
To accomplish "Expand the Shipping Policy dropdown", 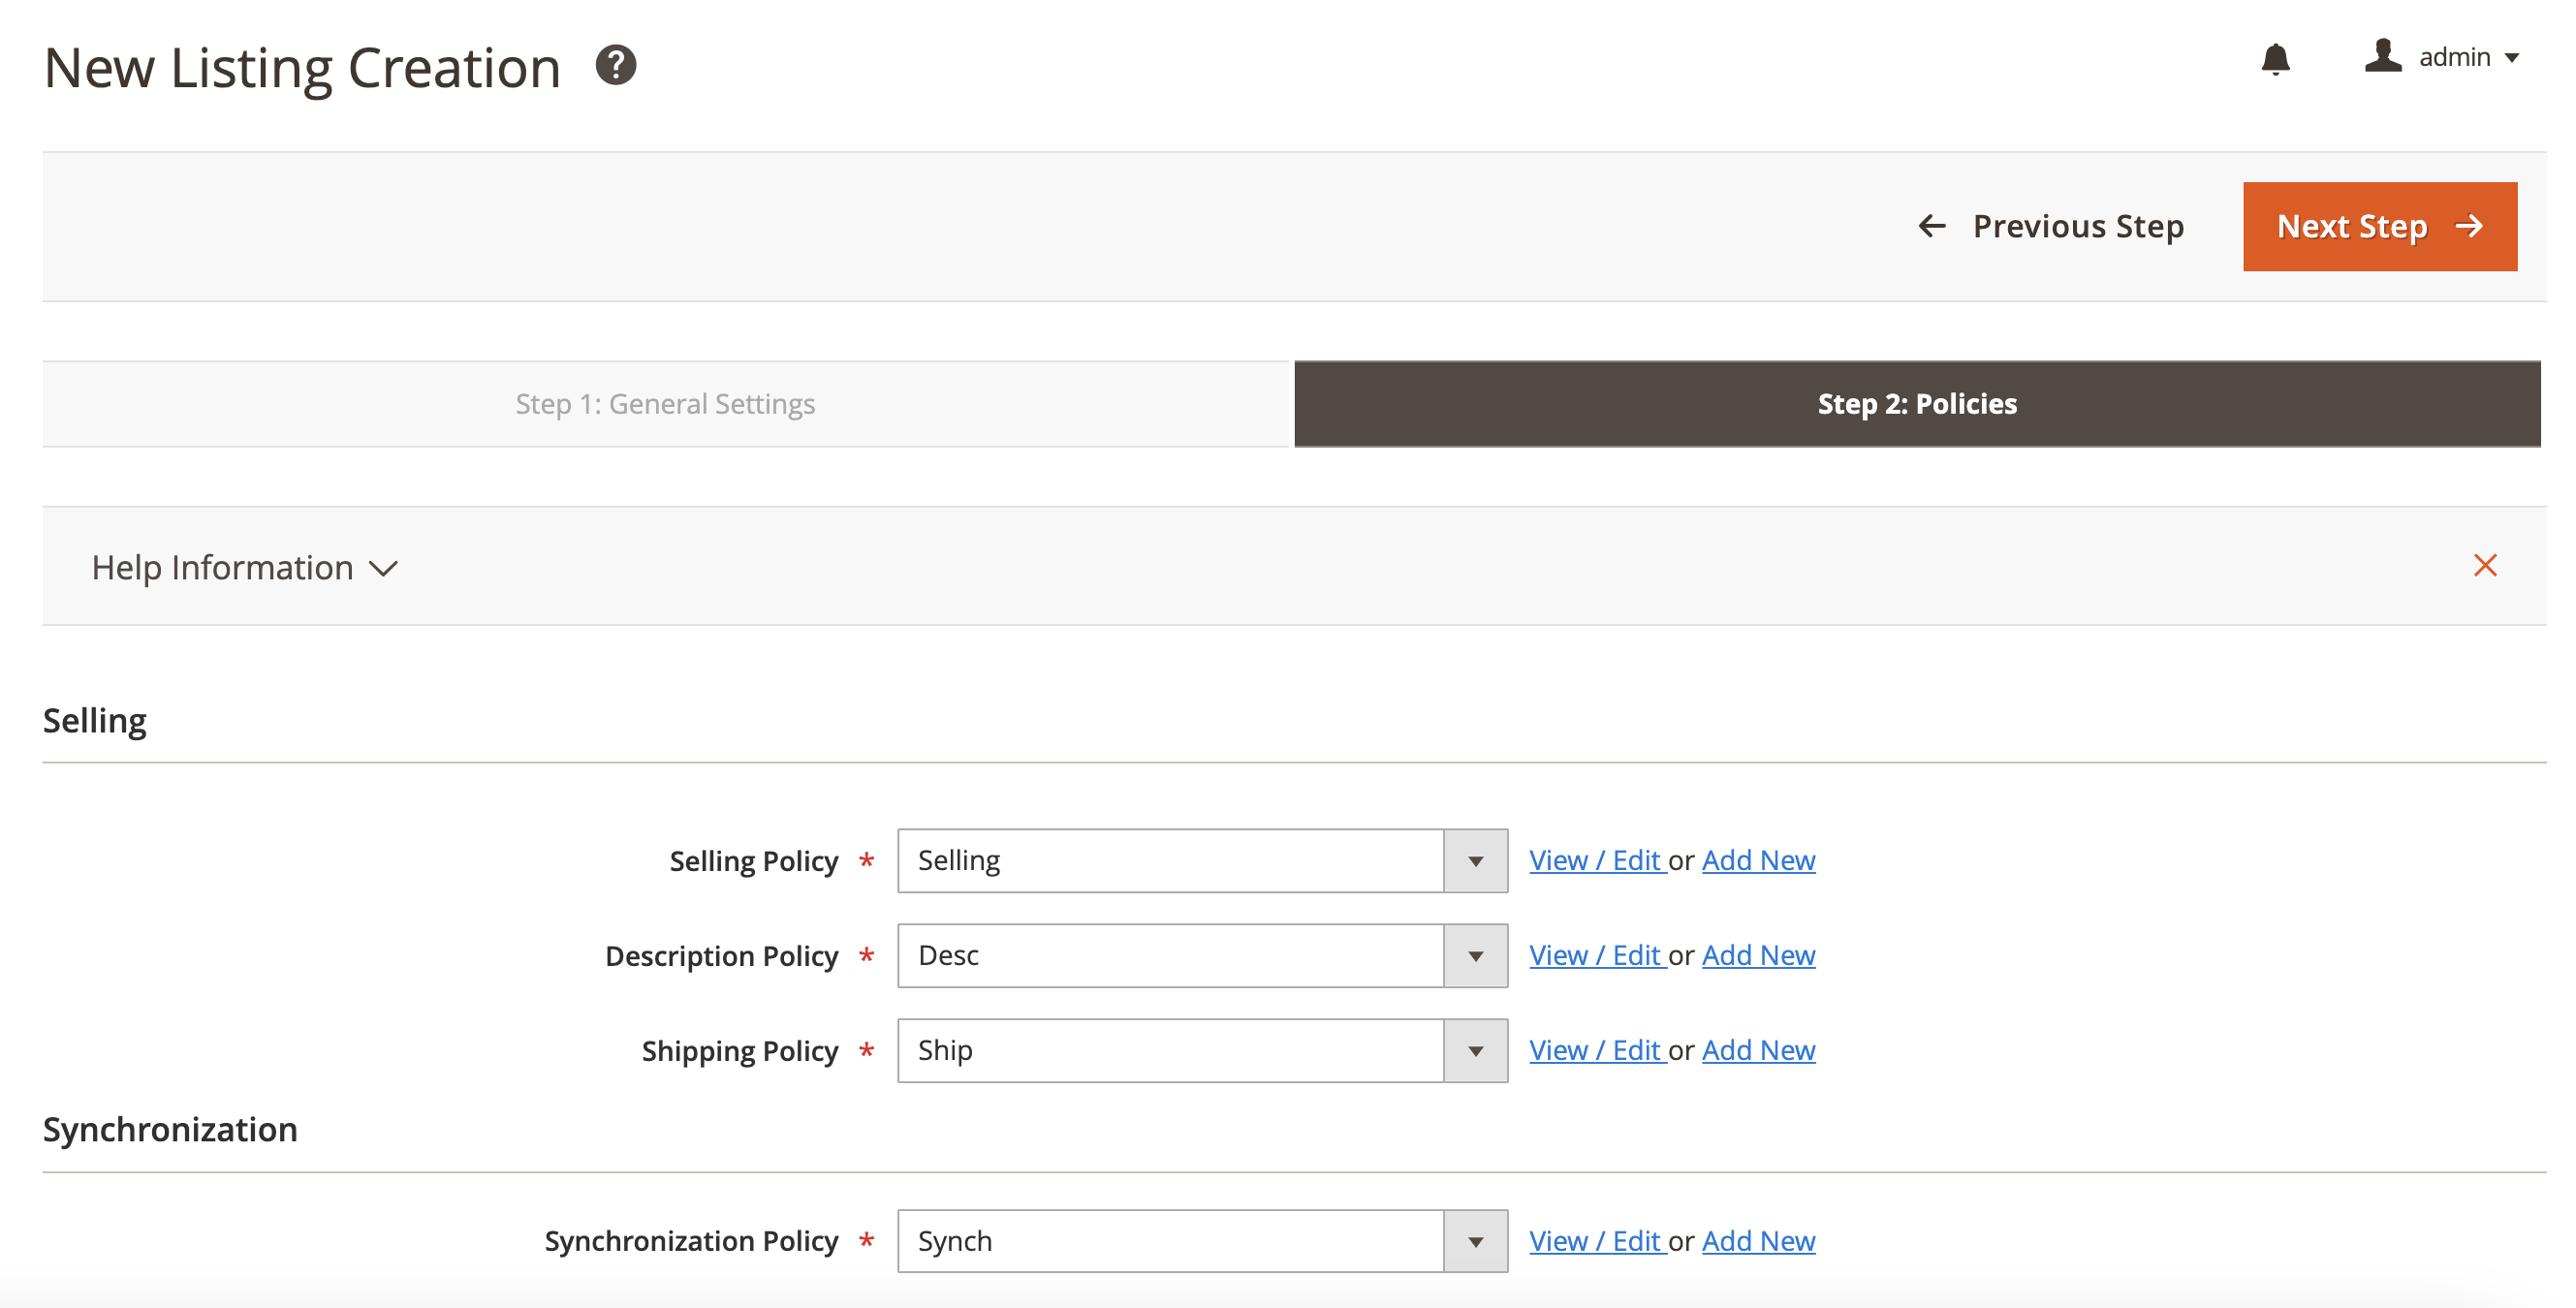I will point(1202,1051).
